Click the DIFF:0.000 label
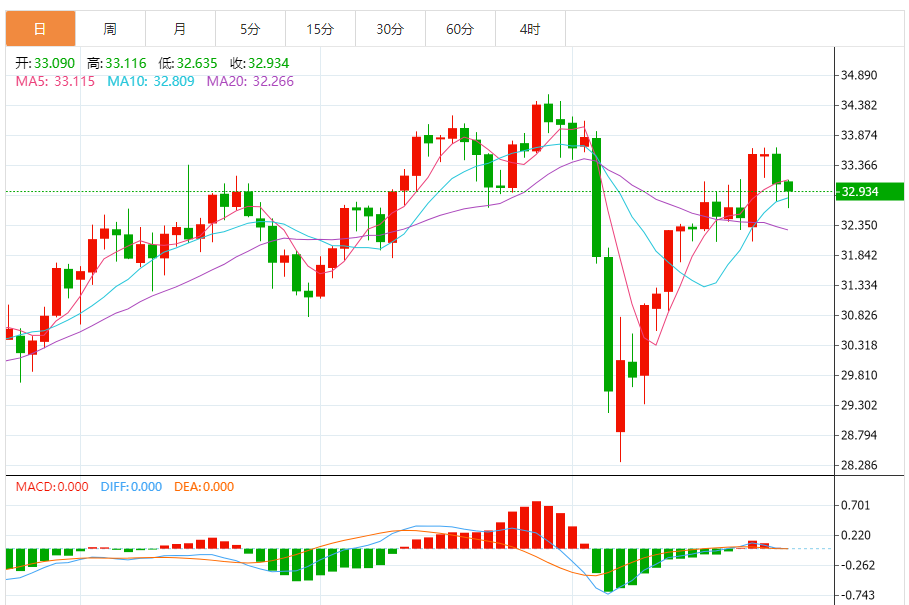 click(x=131, y=487)
